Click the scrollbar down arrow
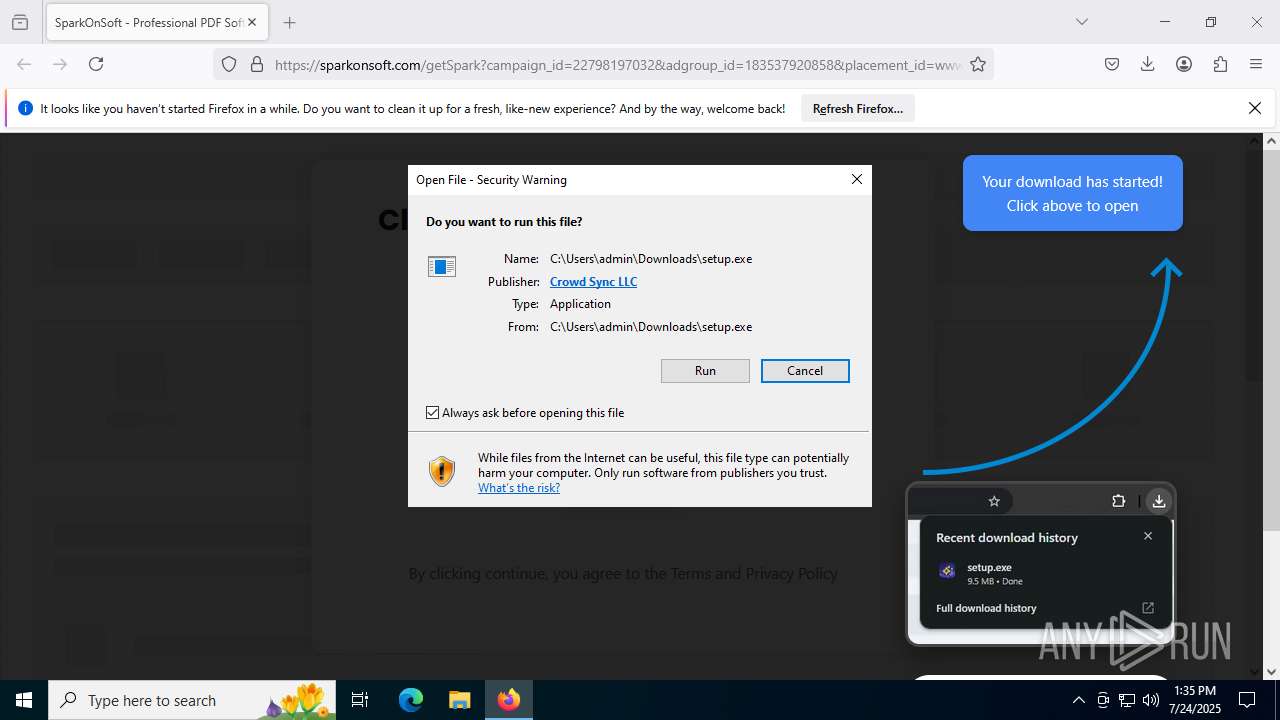1280x720 pixels. point(1272,672)
